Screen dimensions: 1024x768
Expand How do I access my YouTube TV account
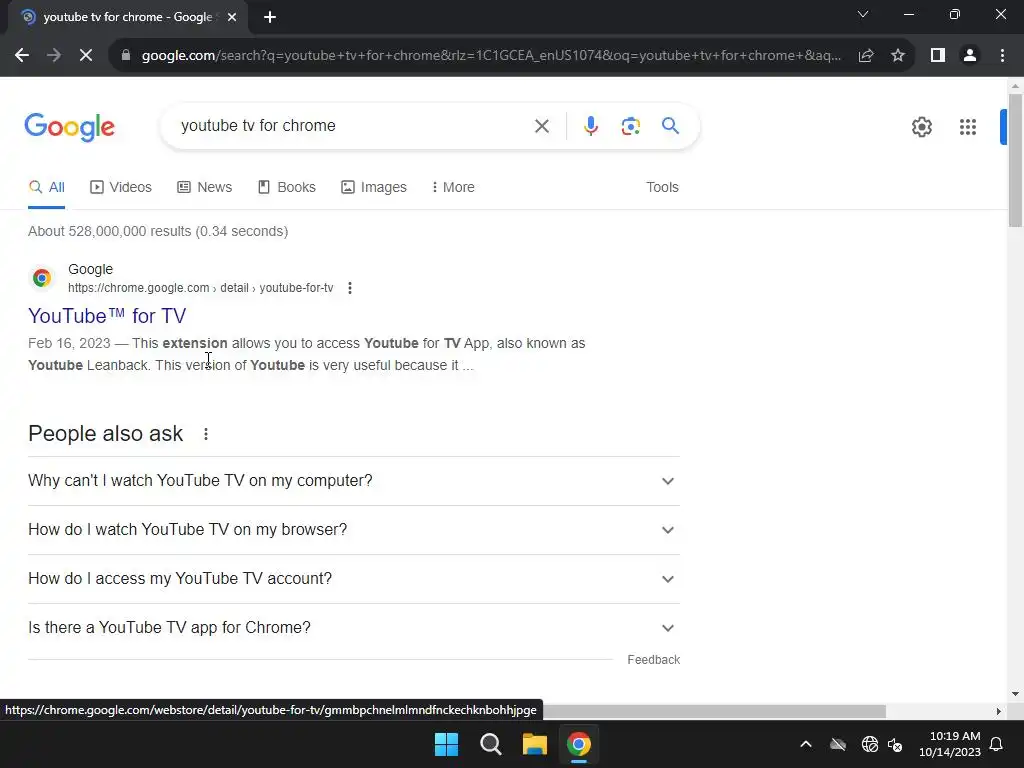(x=354, y=579)
